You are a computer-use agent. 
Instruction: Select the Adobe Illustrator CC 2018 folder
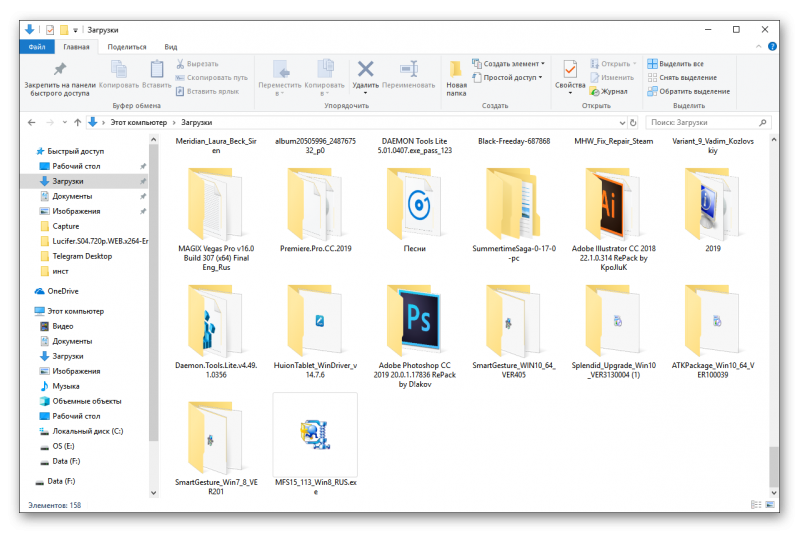613,219
